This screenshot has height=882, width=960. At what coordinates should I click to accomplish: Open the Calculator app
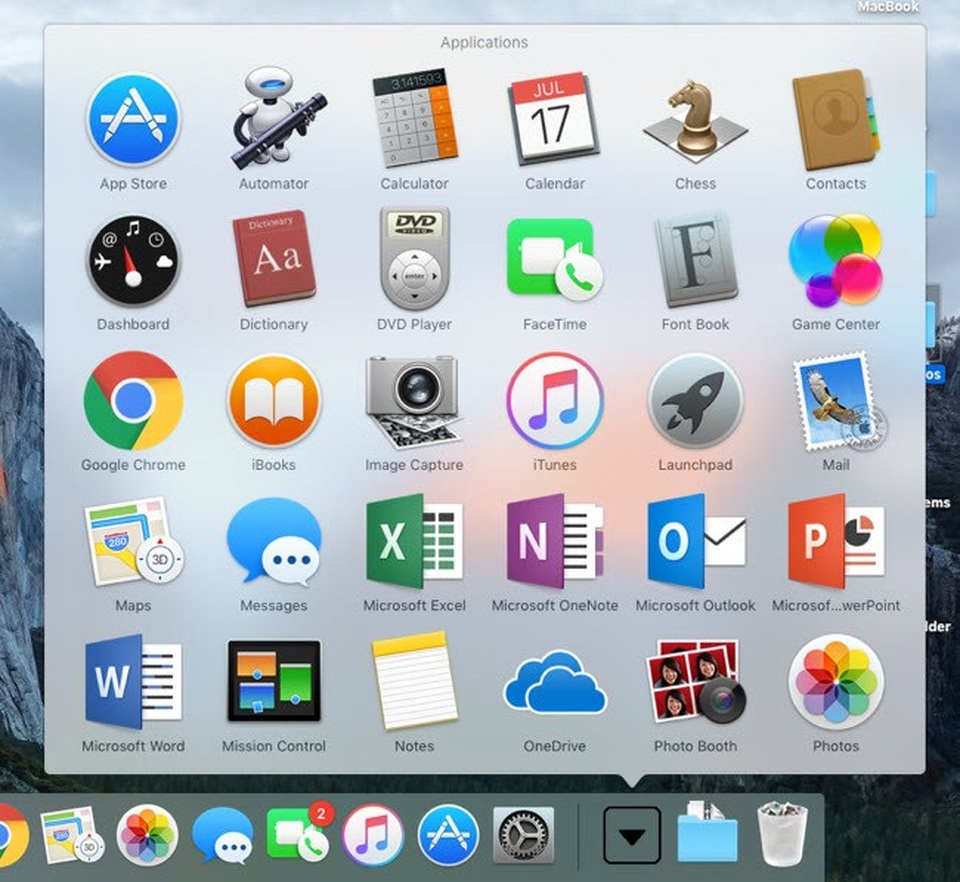[414, 118]
